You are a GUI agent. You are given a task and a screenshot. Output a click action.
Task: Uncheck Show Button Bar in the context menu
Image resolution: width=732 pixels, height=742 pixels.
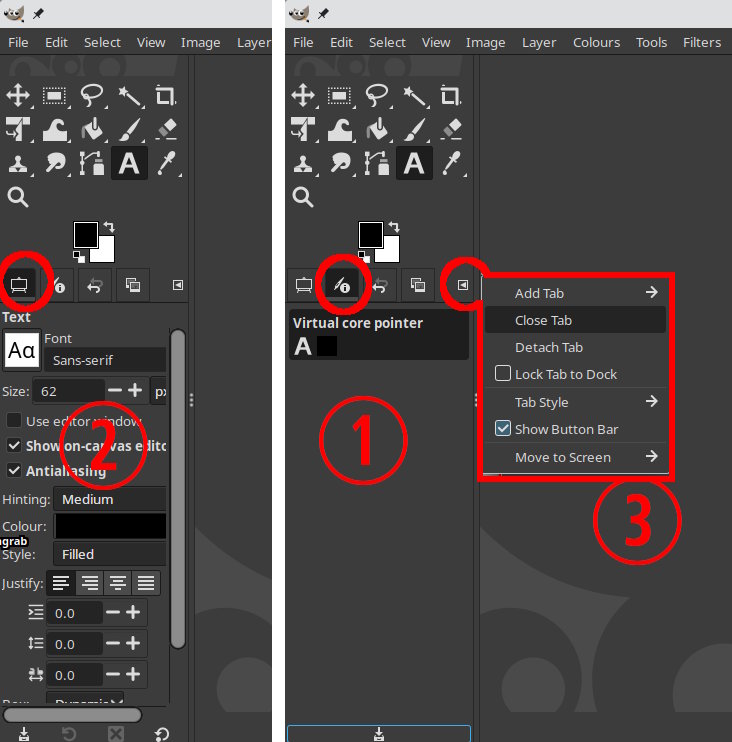click(503, 428)
